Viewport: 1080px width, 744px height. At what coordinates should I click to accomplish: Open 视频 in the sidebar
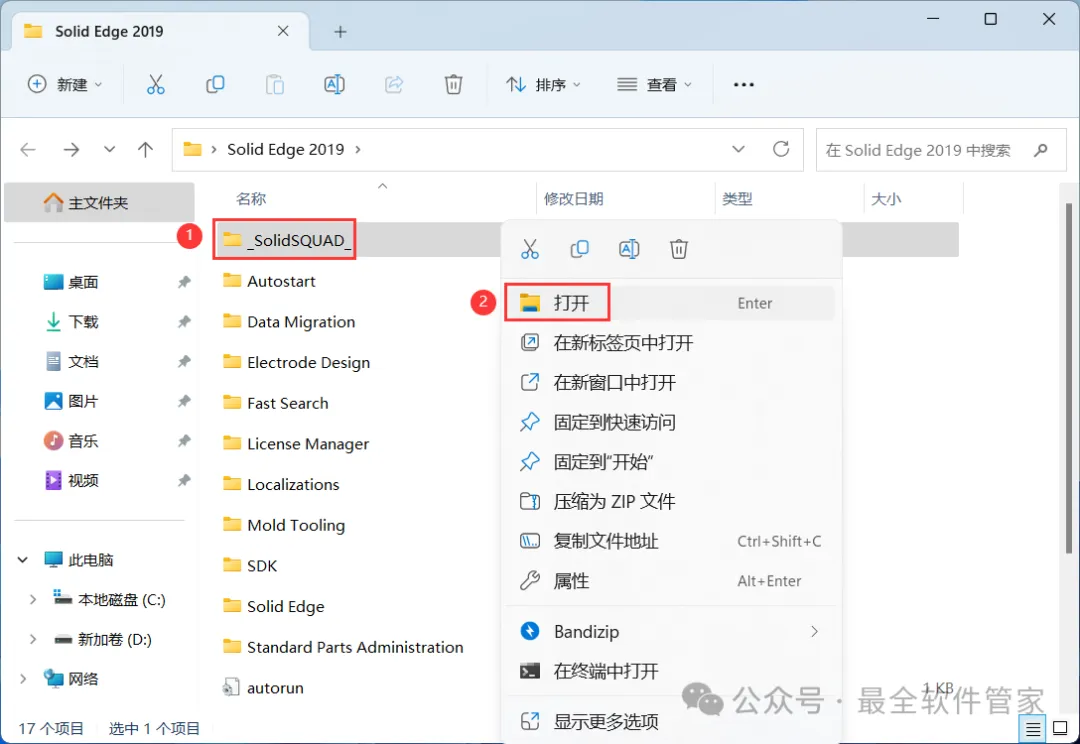[83, 481]
